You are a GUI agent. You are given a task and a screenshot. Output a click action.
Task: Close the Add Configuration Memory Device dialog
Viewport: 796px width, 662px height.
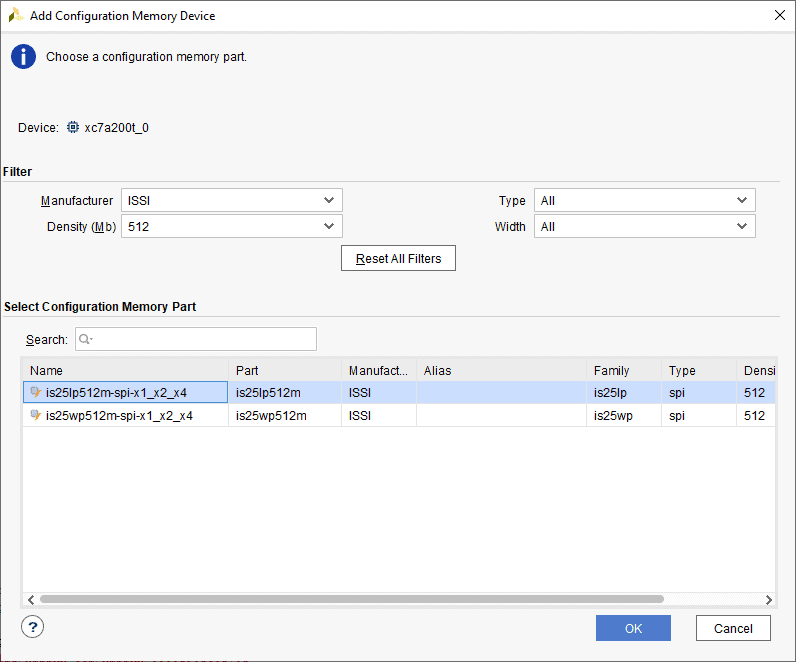point(779,15)
